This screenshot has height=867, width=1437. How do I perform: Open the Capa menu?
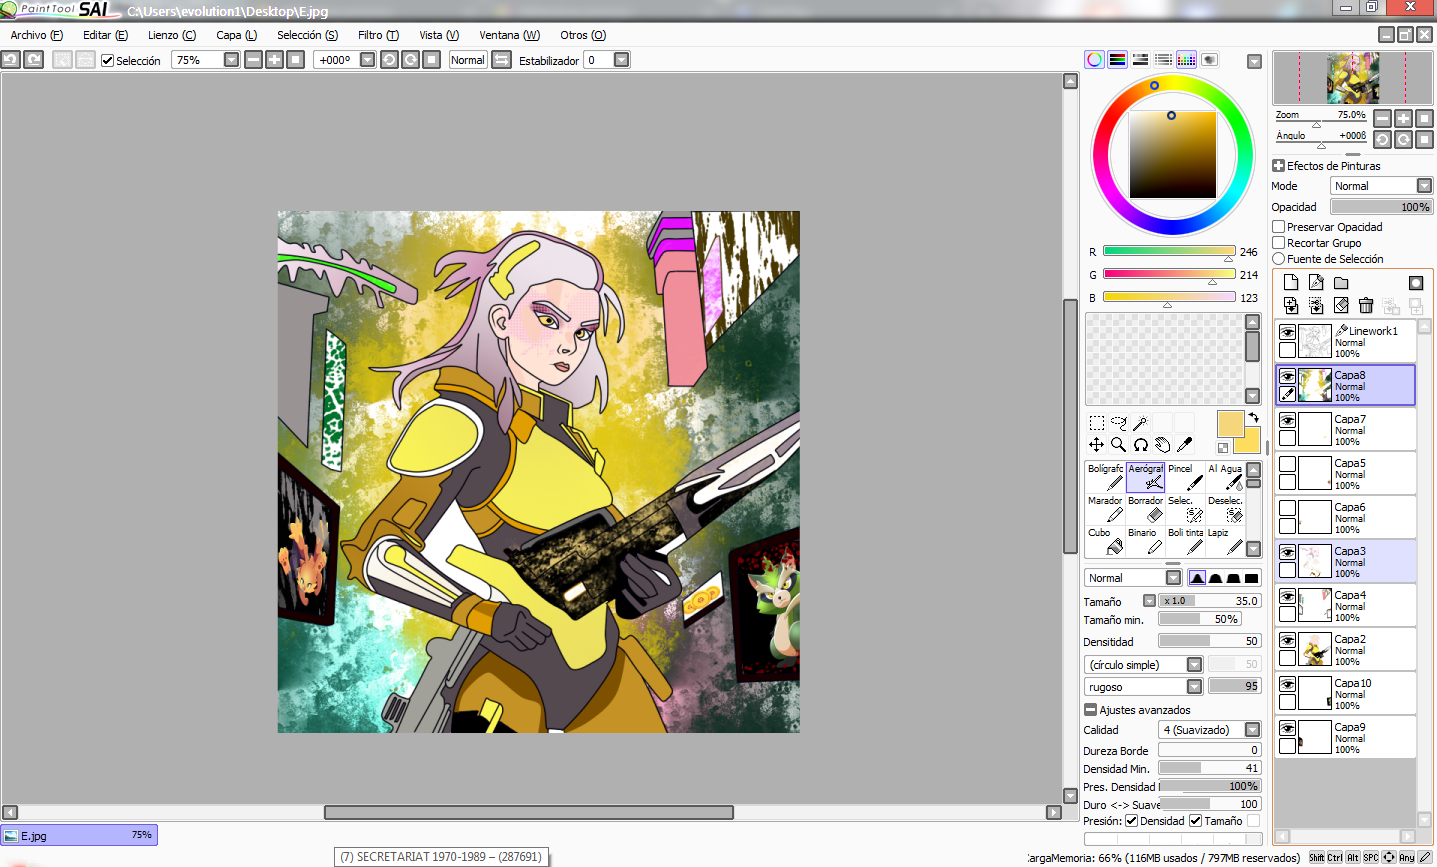point(237,35)
